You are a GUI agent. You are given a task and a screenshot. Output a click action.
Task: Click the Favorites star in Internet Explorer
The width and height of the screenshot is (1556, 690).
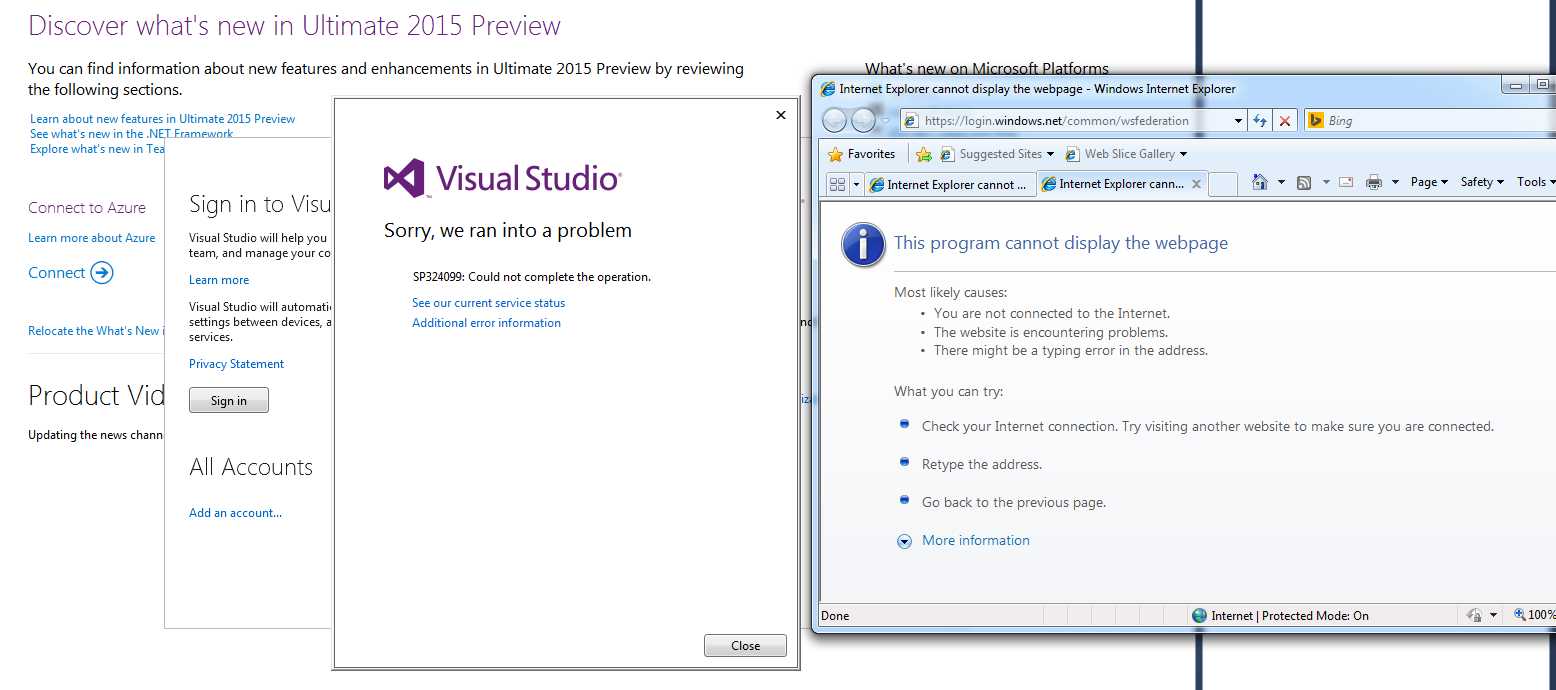pos(836,154)
